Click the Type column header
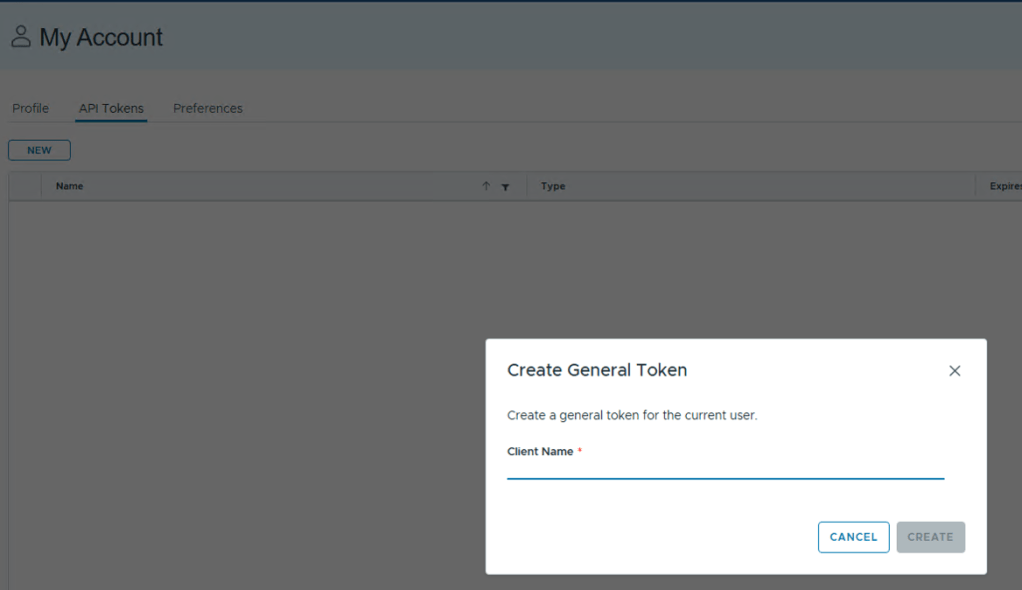This screenshot has width=1022, height=590. coord(553,186)
